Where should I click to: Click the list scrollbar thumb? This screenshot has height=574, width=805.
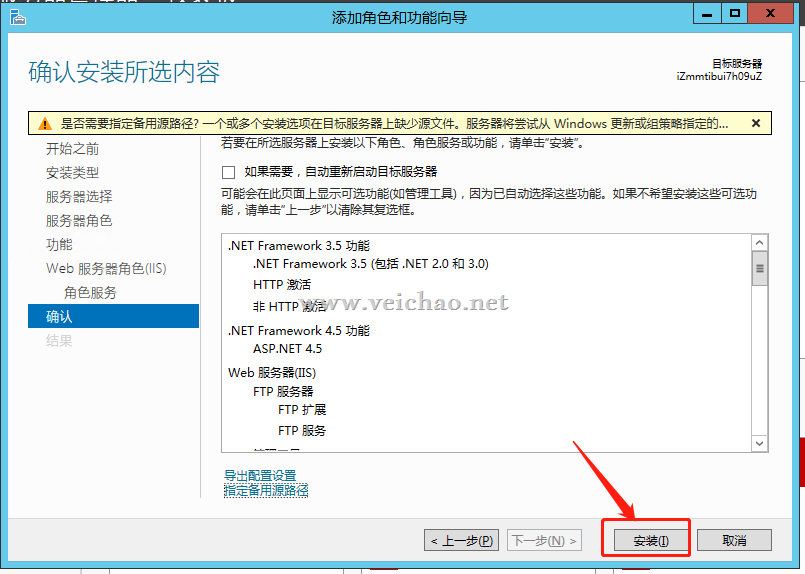(x=760, y=269)
